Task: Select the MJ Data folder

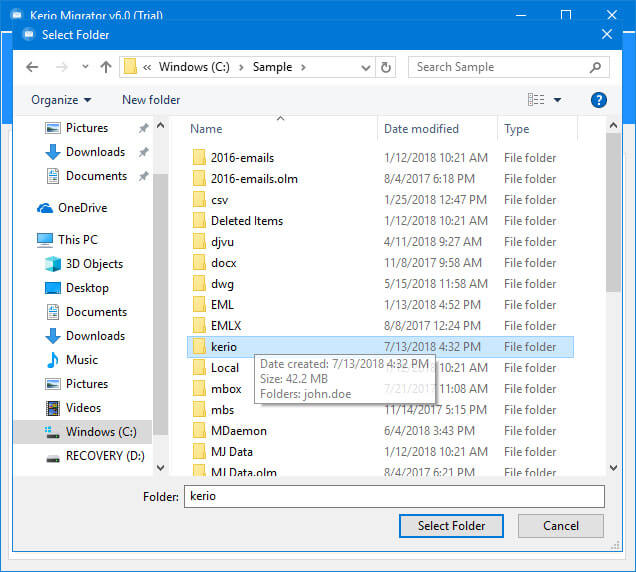Action: point(232,452)
